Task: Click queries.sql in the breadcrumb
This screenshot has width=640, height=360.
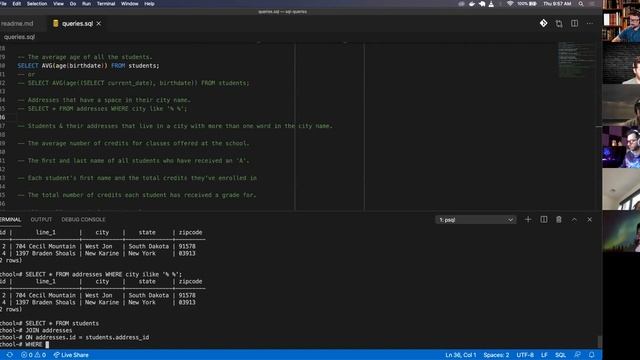Action: (x=19, y=37)
